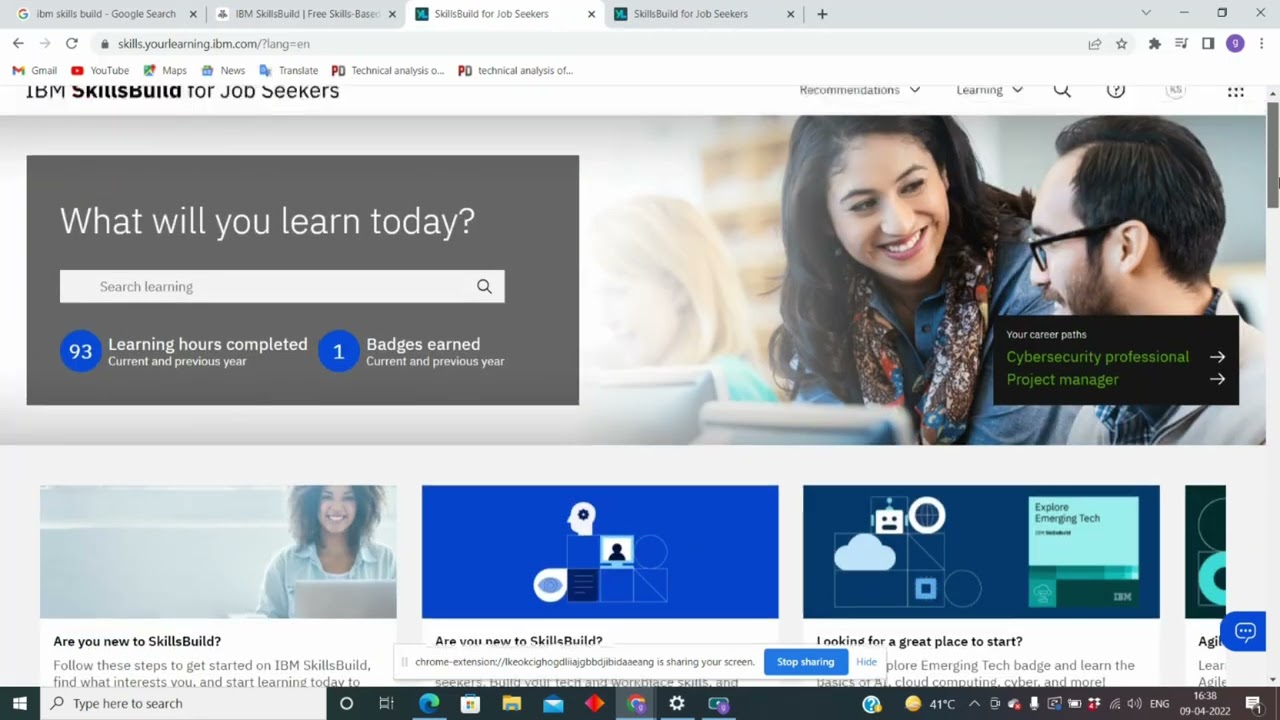
Task: Click the magnifier in Search learning box
Action: click(484, 287)
